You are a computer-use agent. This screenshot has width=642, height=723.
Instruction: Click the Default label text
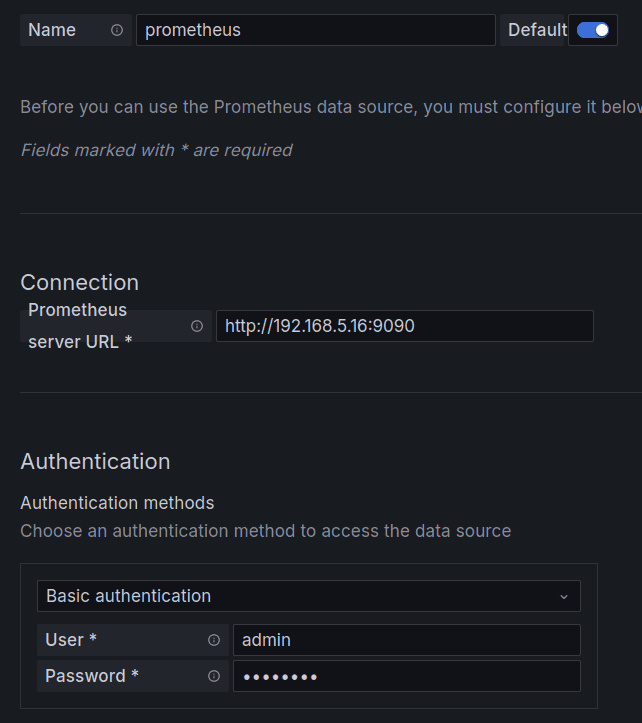click(536, 30)
